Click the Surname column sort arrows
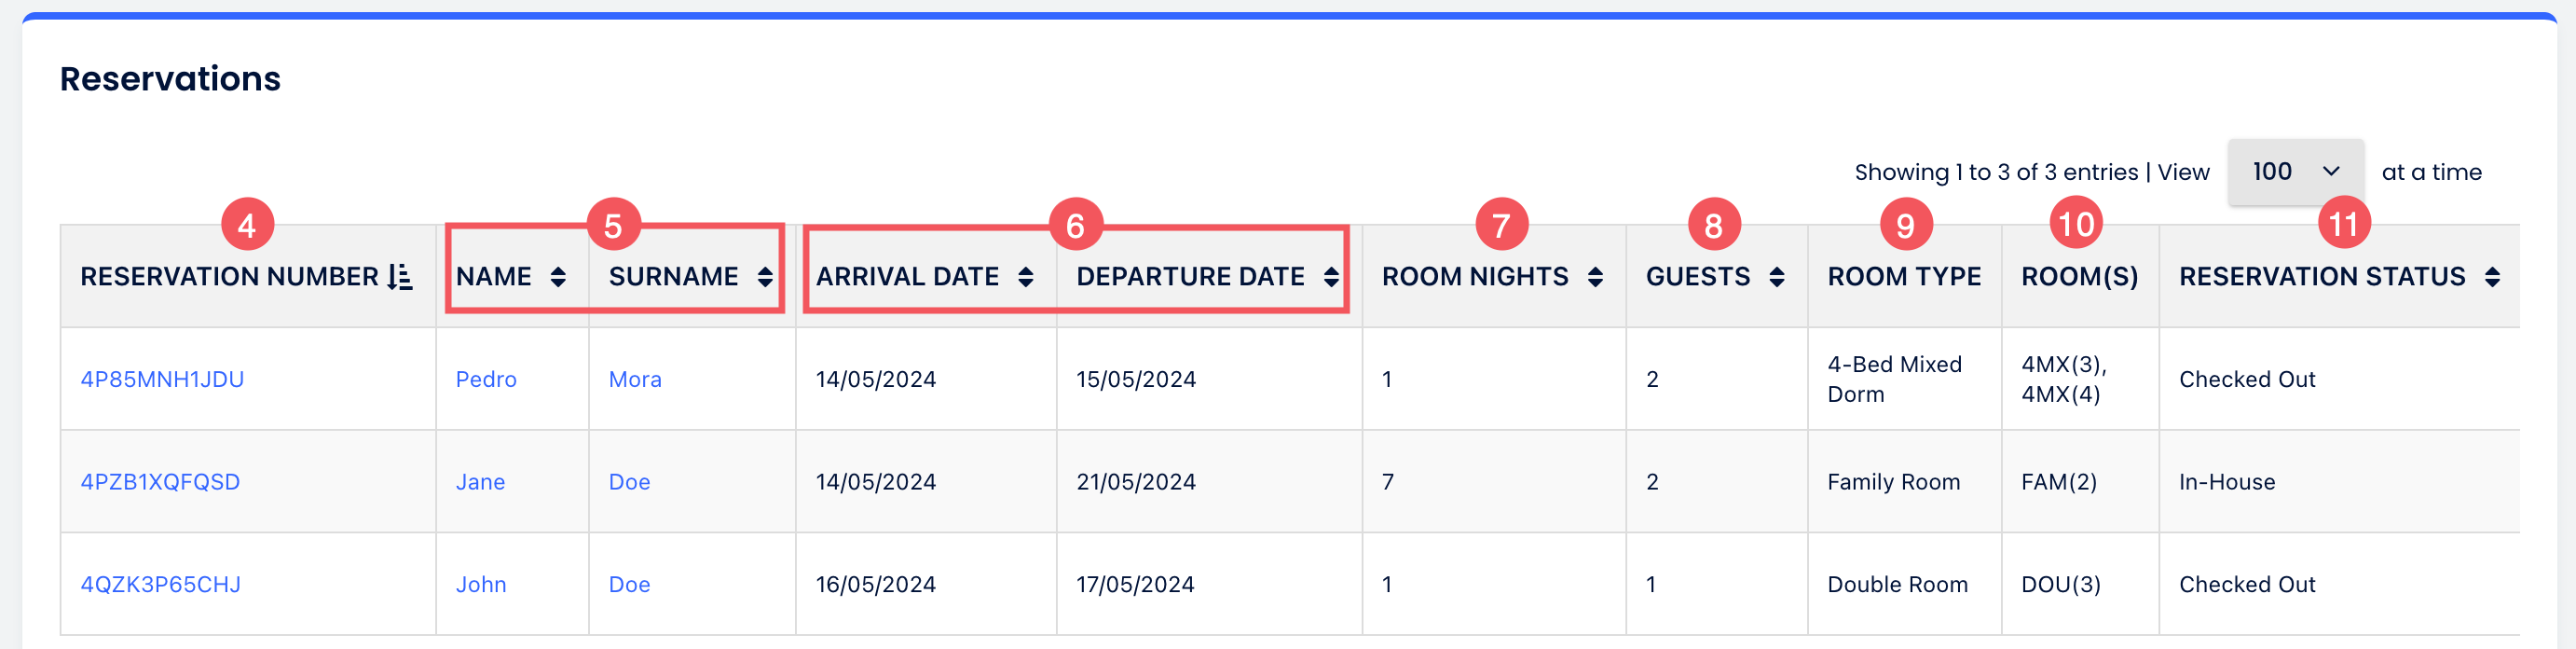 tap(765, 277)
